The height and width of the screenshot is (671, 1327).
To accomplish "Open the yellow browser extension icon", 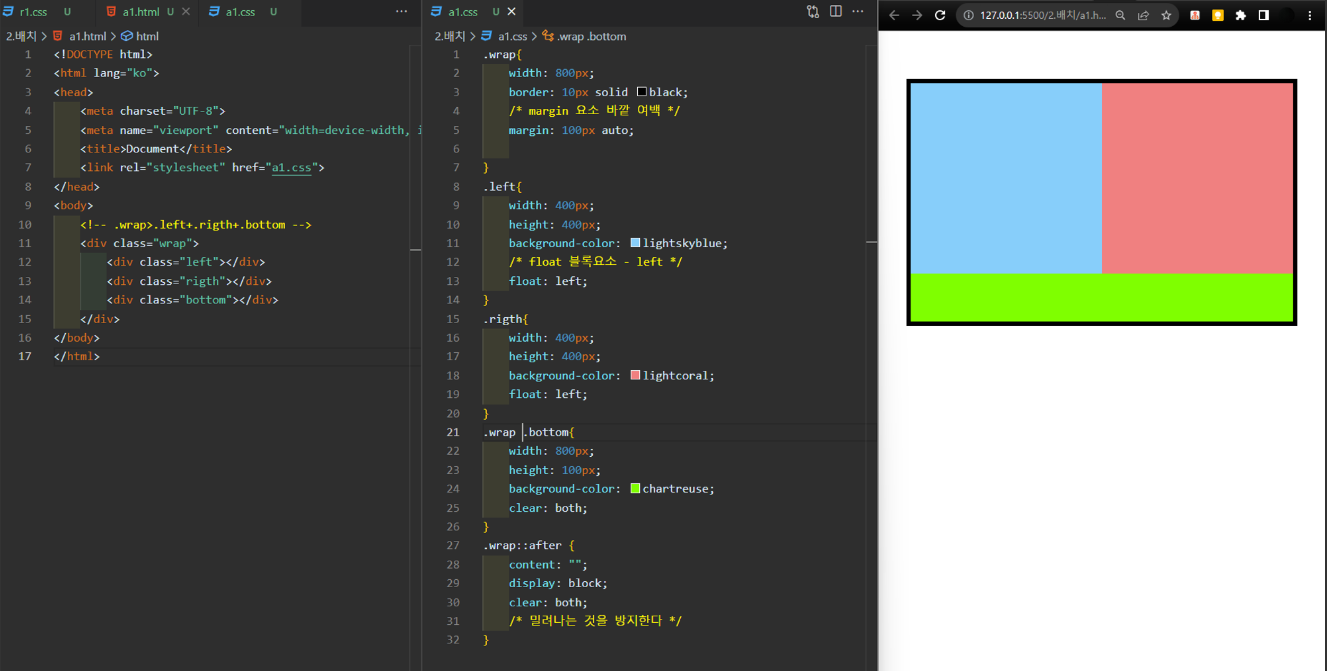I will point(1218,16).
